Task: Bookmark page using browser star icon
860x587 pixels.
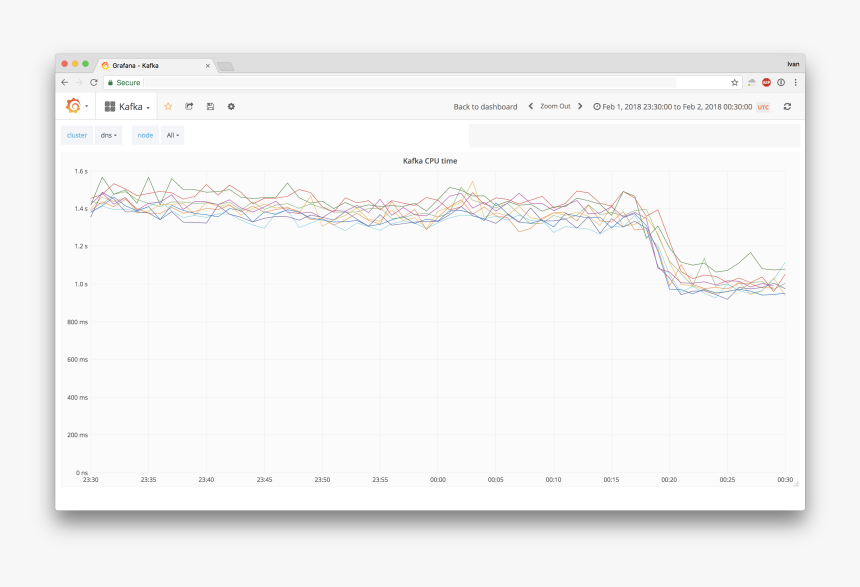Action: [734, 82]
